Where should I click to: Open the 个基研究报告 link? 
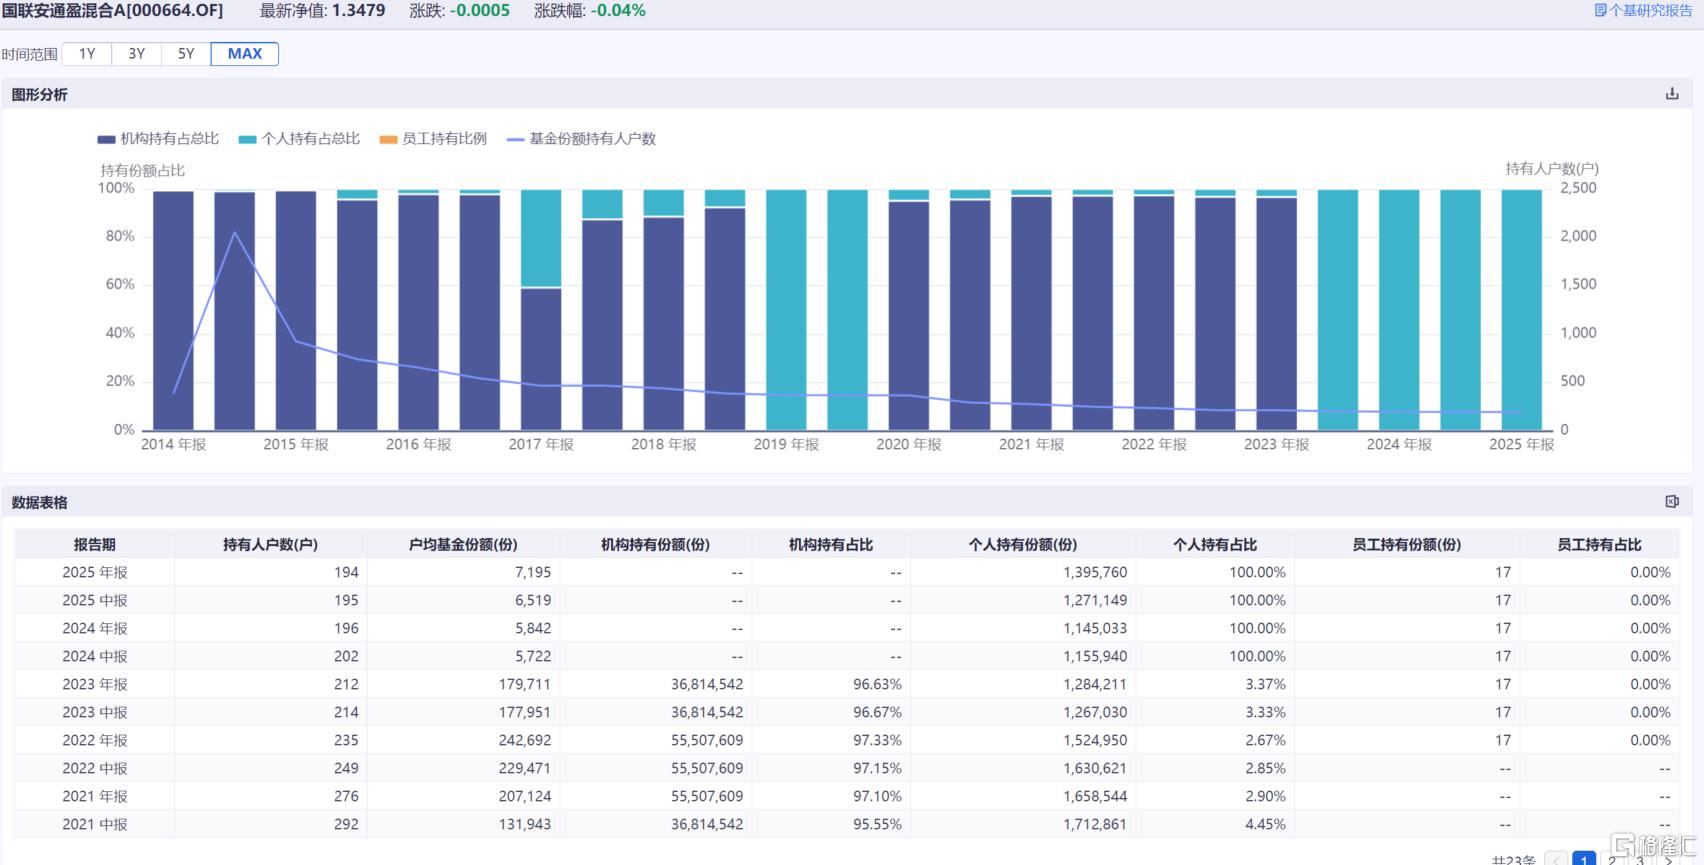coord(1643,10)
